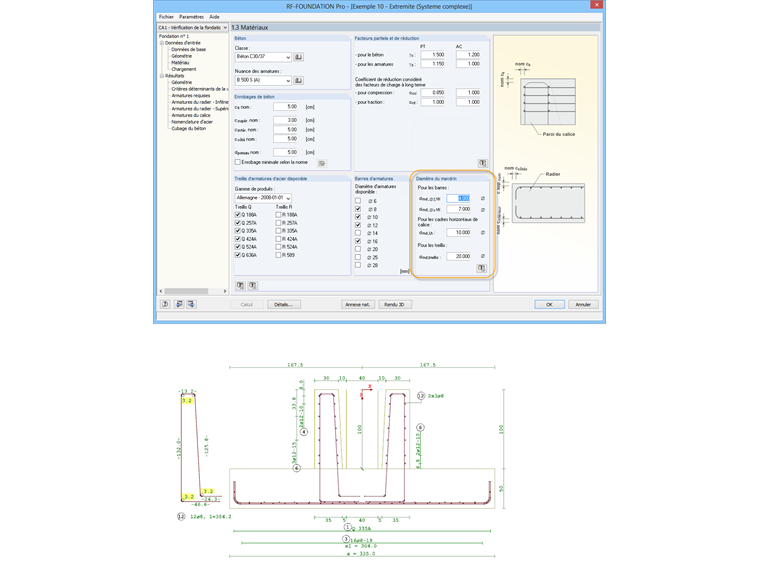The image size is (760, 570).
Task: Check mesh R 424A
Action: [278, 239]
